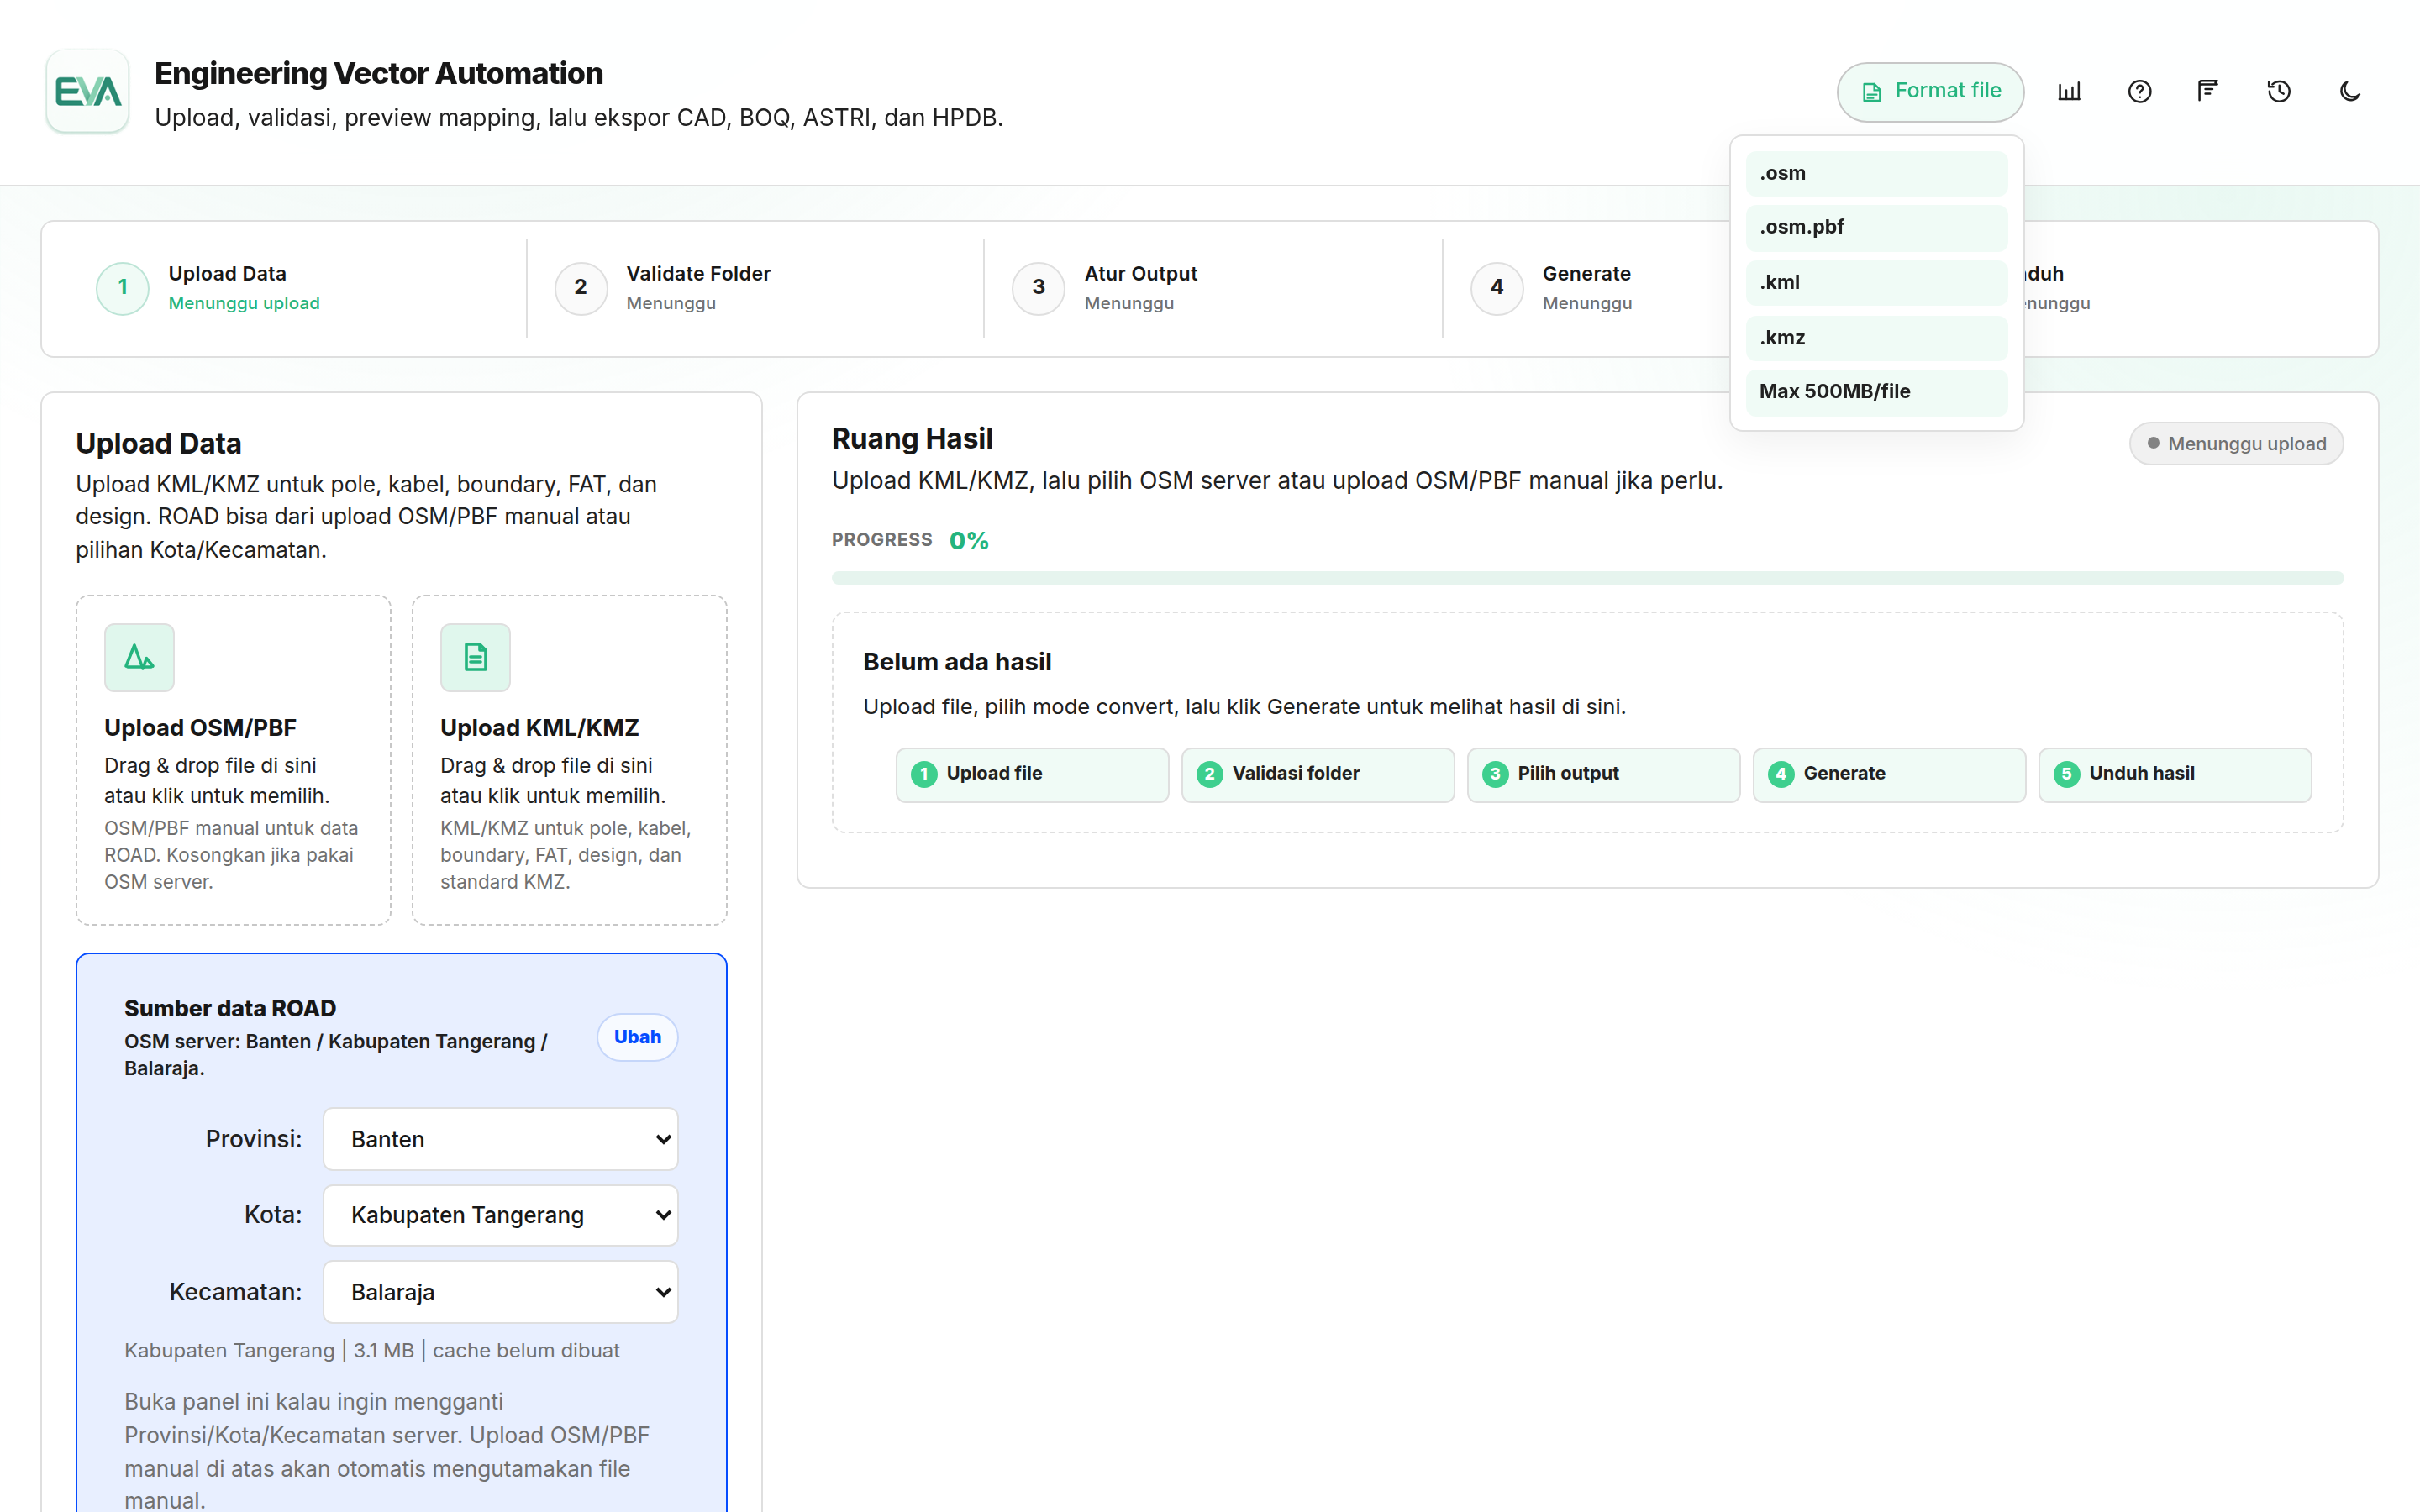Go to step 3 Atur Output
2420x1512 pixels.
(1212, 288)
